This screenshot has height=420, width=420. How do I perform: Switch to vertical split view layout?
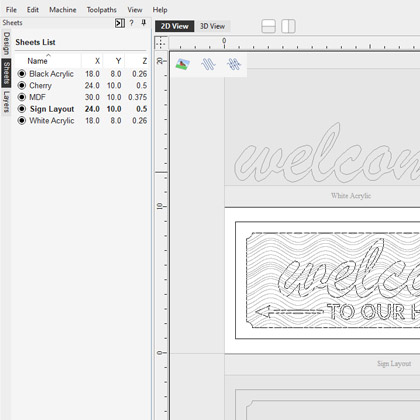[x=288, y=26]
